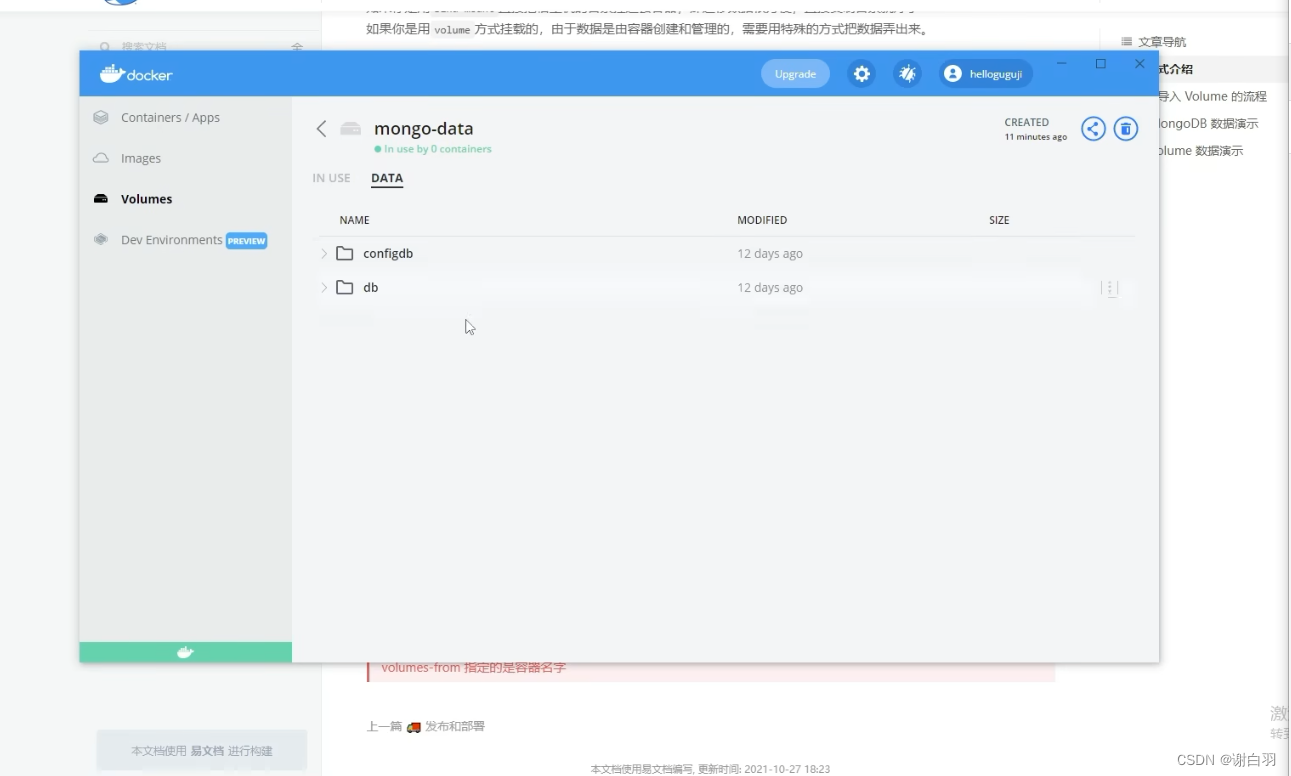Viewport: 1291px width, 776px height.
Task: Sort by the SIZE column header
Action: [999, 220]
